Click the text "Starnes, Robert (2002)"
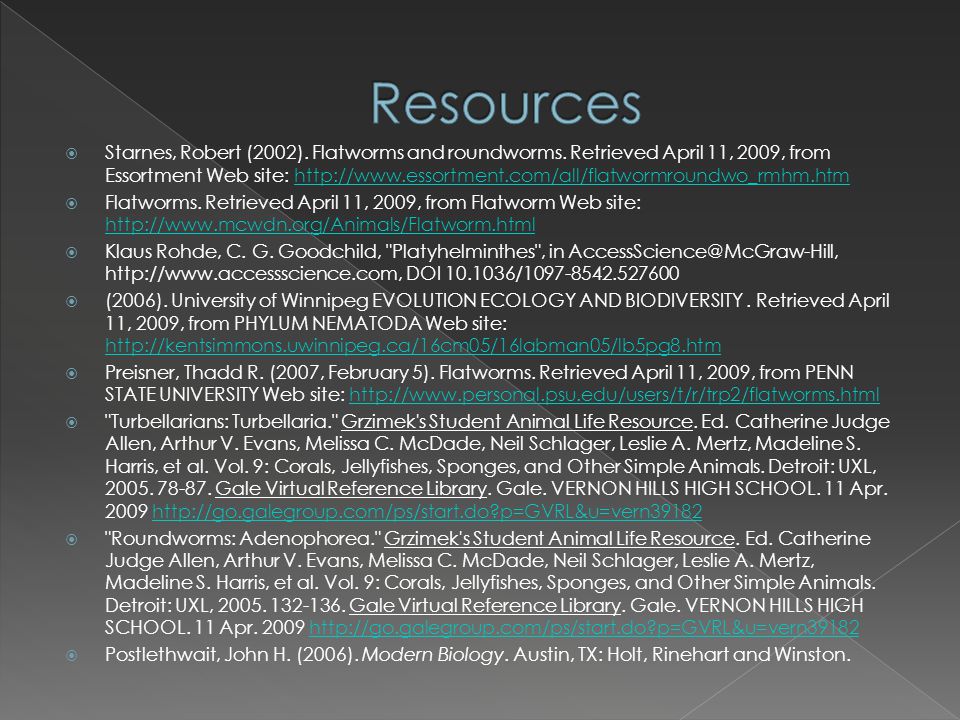The image size is (960, 720). click(206, 152)
